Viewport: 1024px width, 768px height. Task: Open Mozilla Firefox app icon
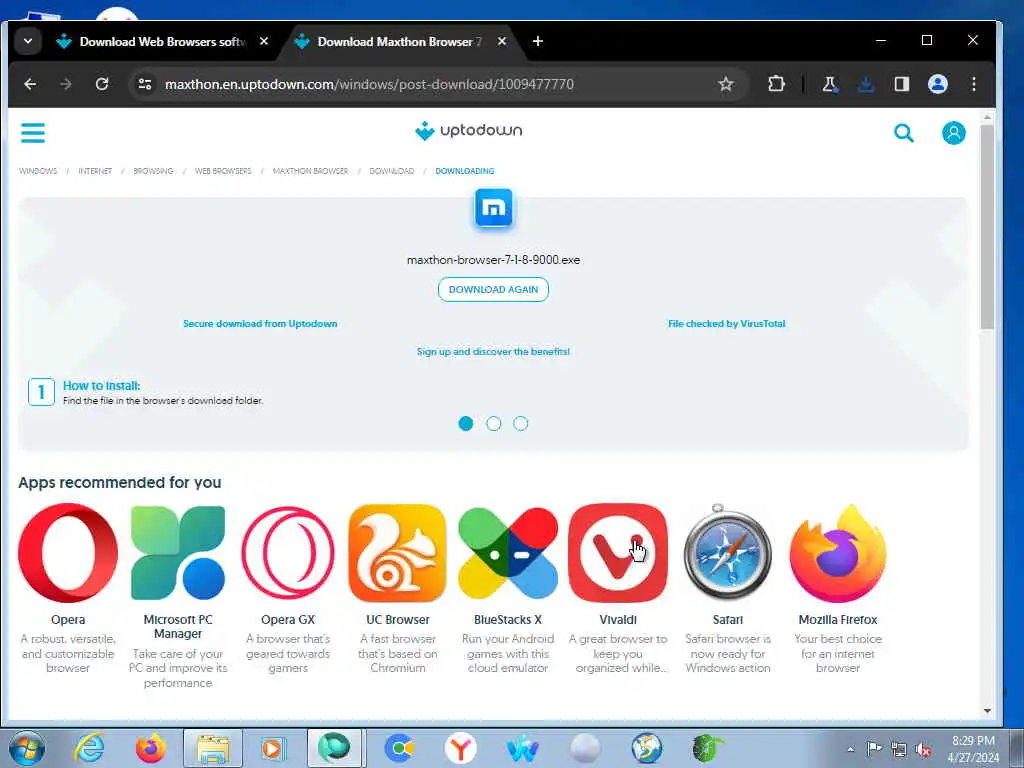[x=838, y=552]
